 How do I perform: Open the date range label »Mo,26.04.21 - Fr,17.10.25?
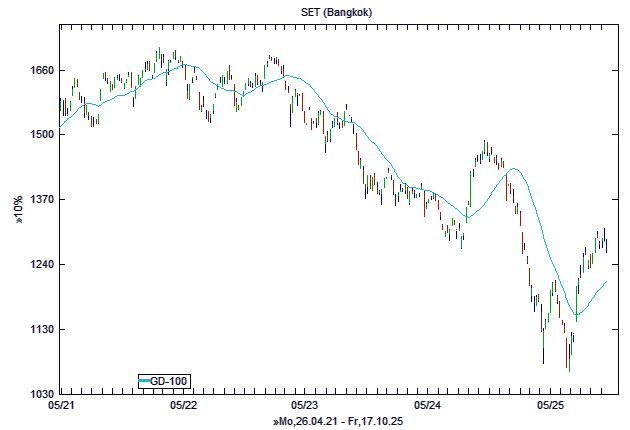pos(338,422)
